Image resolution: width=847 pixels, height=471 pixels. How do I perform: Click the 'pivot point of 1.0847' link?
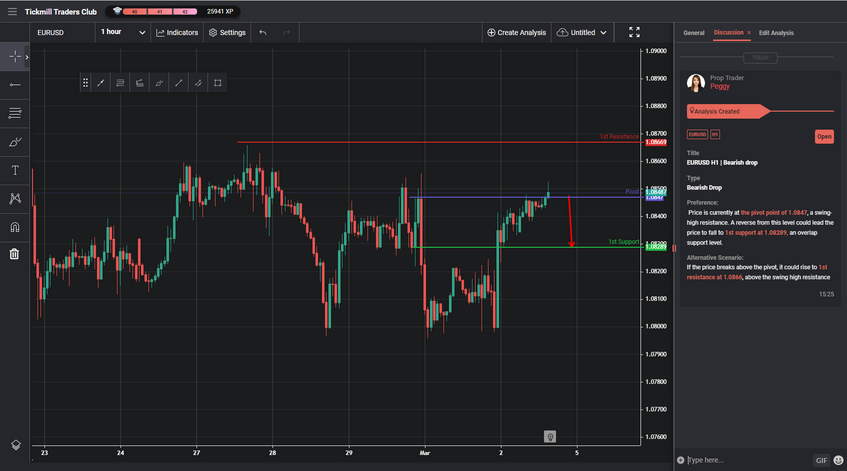(774, 213)
